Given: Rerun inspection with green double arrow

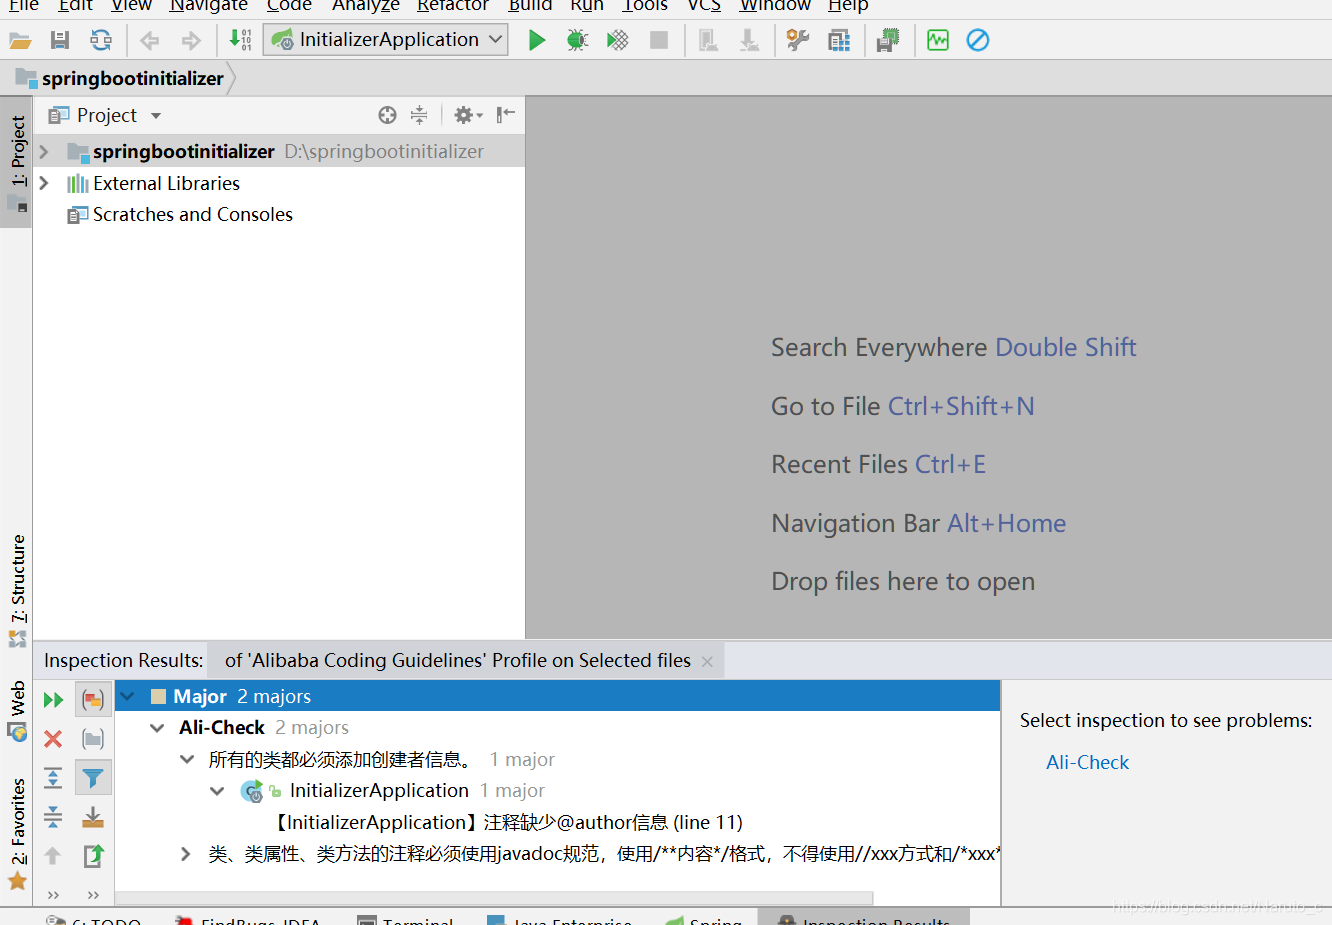Looking at the screenshot, I should pyautogui.click(x=53, y=700).
